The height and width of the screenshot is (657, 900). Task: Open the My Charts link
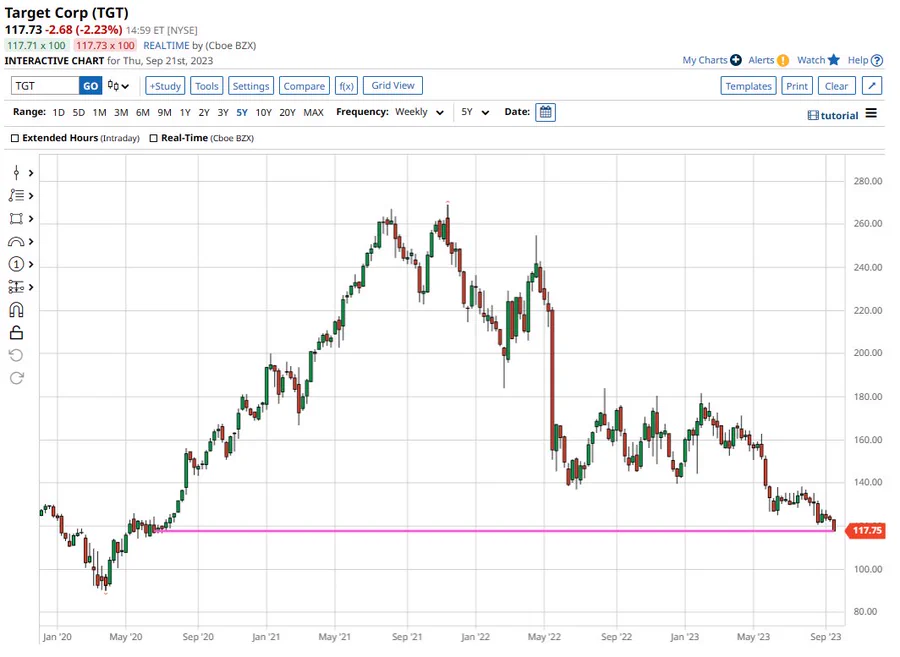tap(705, 60)
